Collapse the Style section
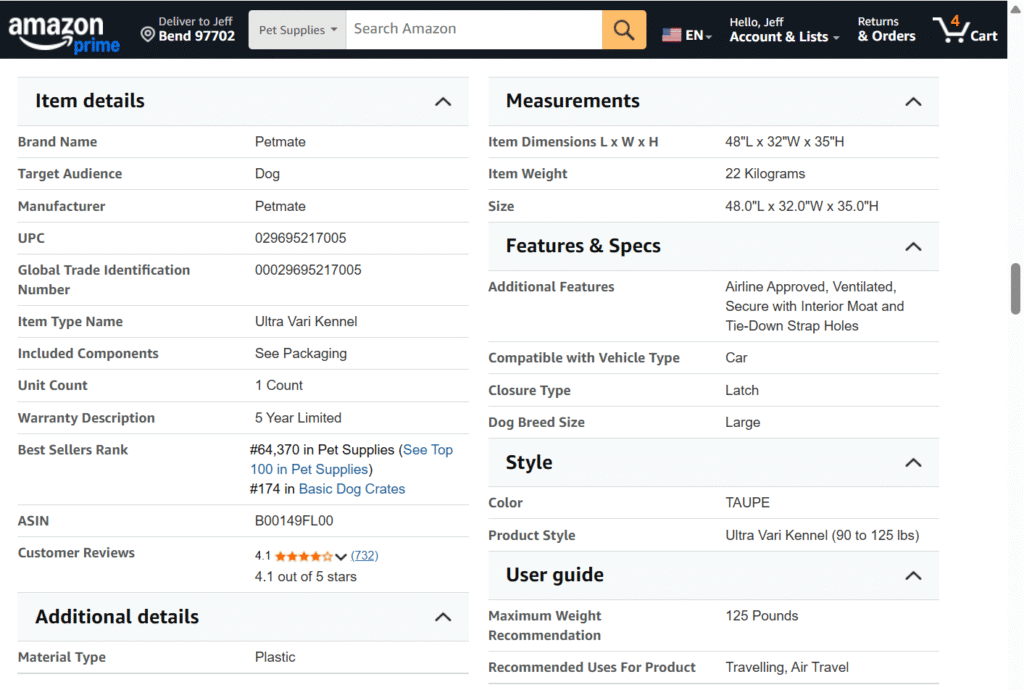Viewport: 1024px width, 690px height. click(x=912, y=462)
